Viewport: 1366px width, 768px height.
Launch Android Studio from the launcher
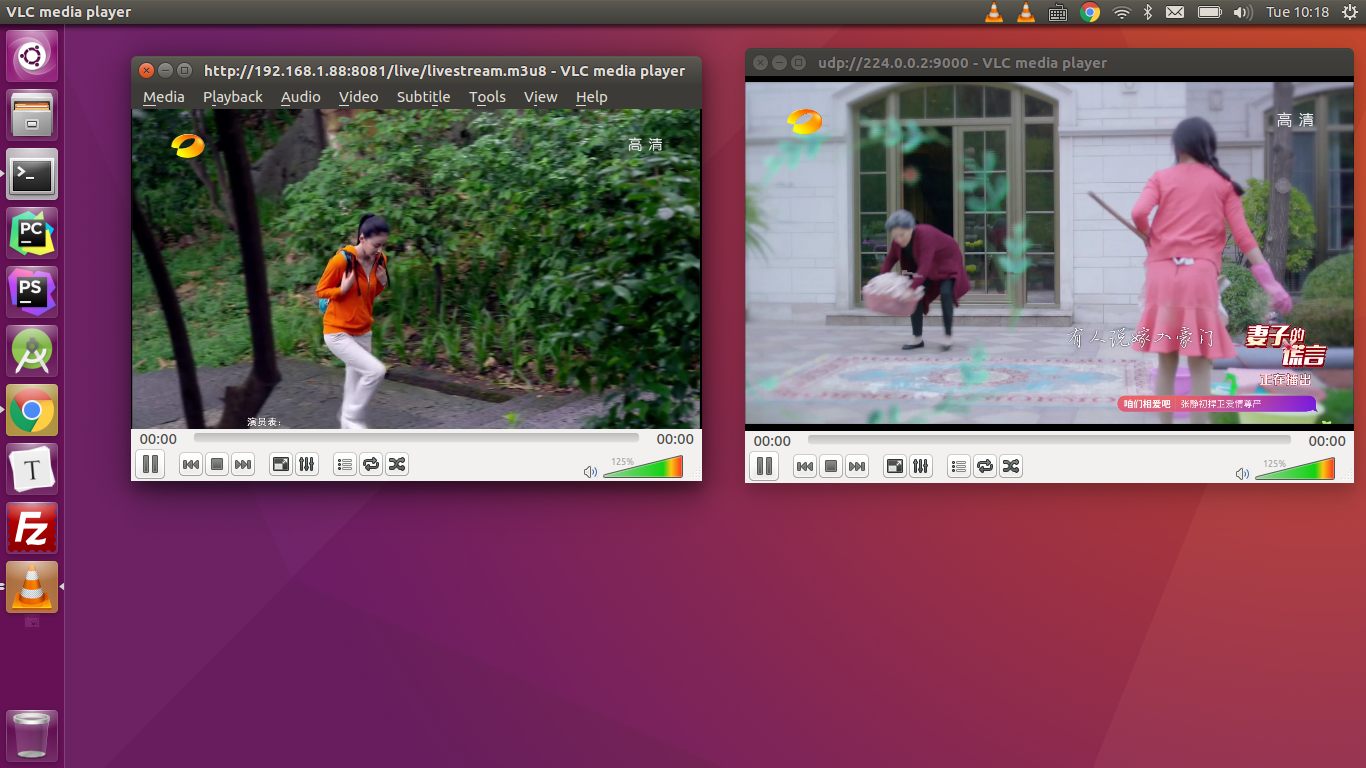click(x=32, y=351)
